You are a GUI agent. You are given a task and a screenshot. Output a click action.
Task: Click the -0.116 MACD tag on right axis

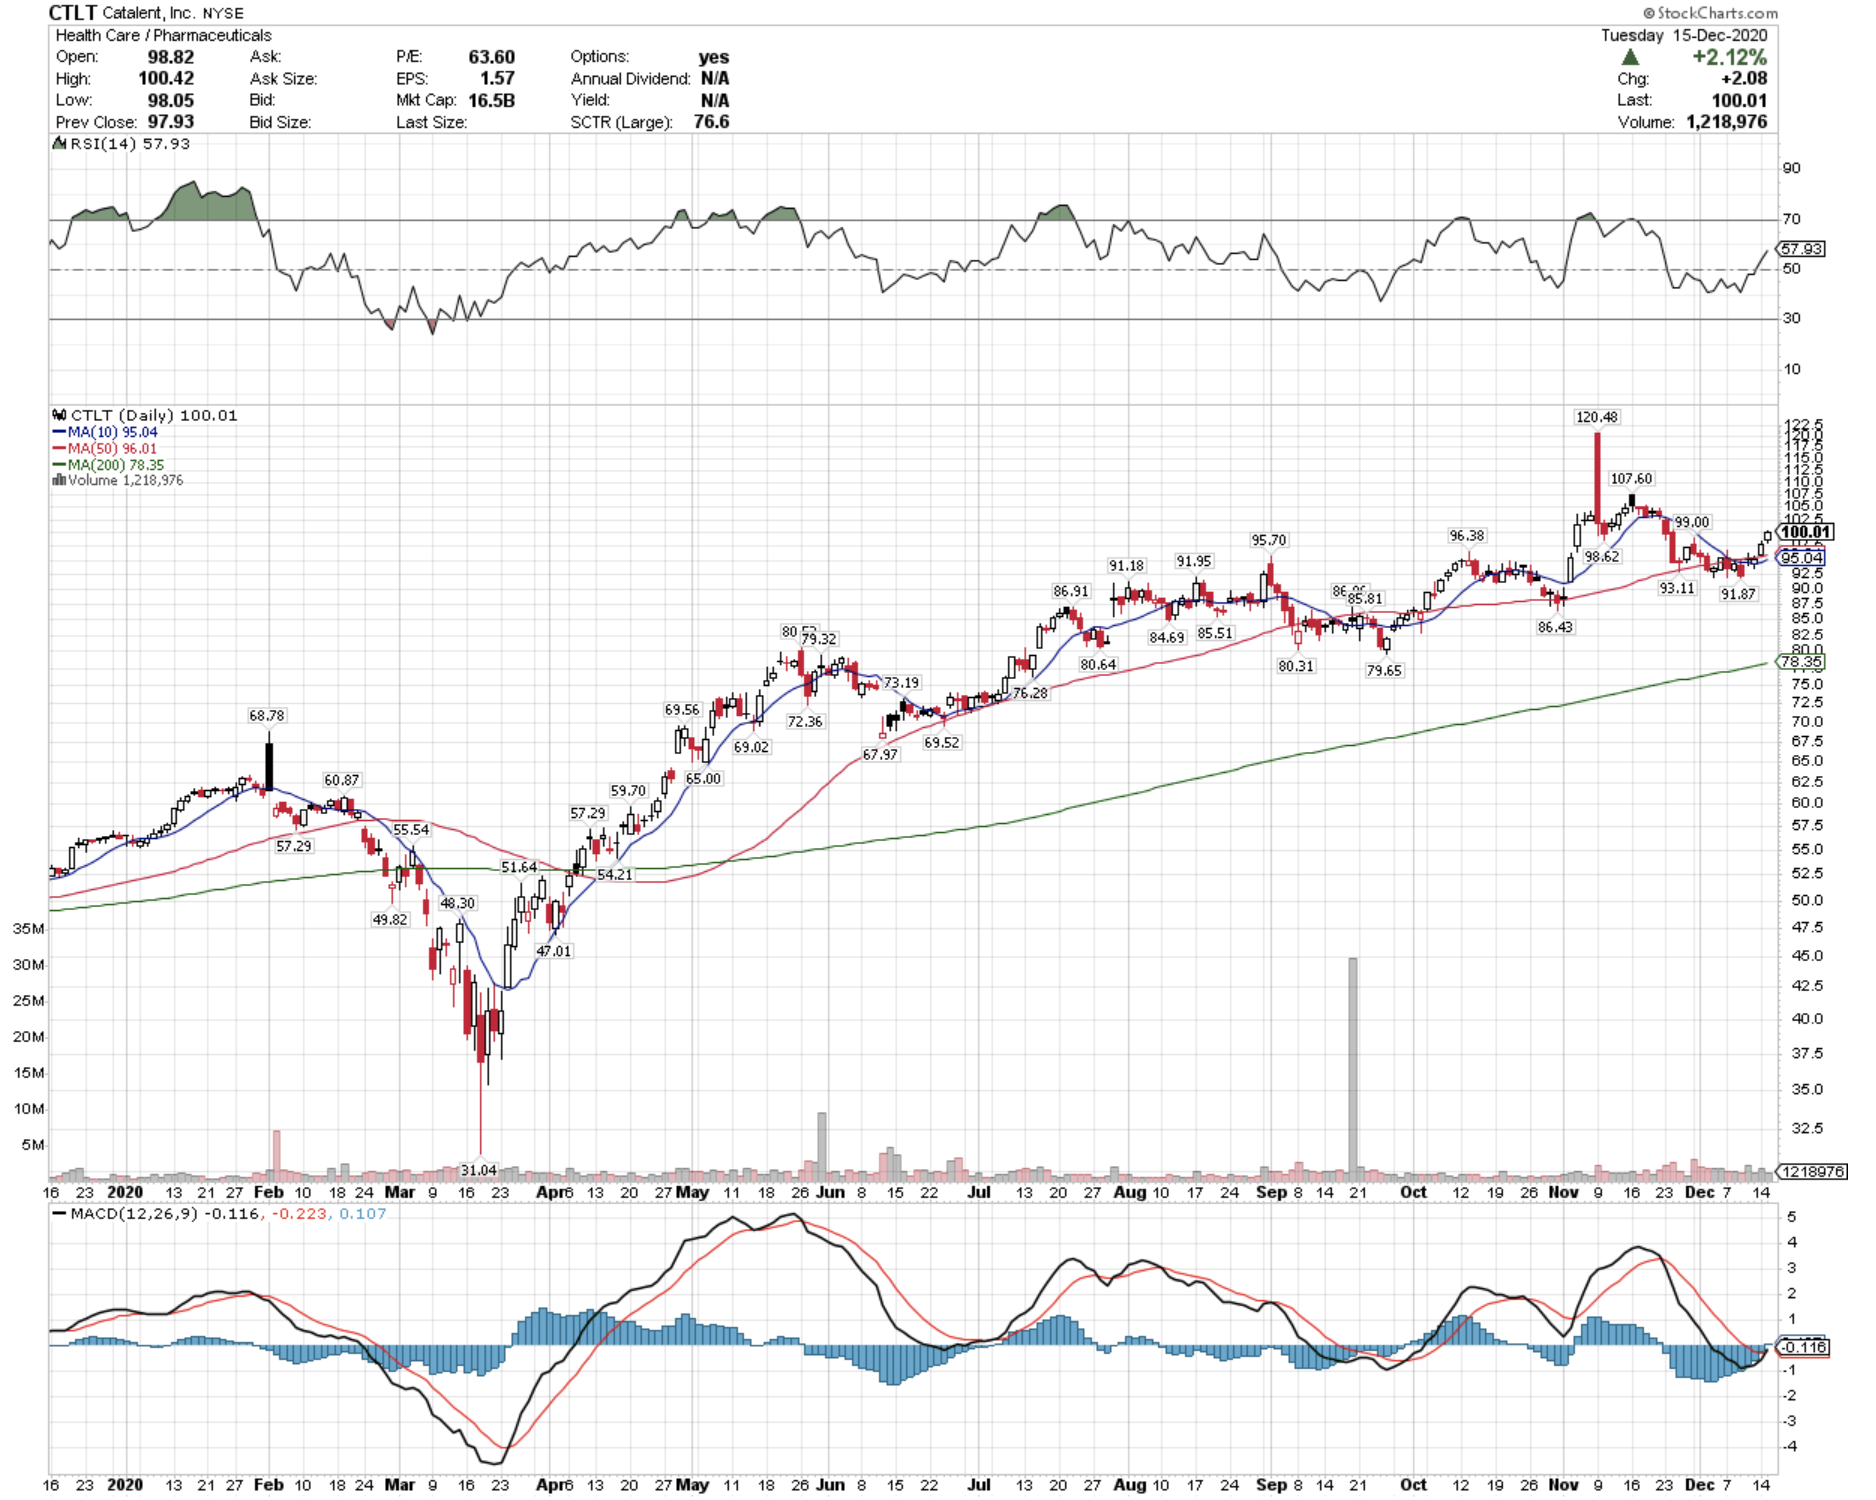1803,1347
